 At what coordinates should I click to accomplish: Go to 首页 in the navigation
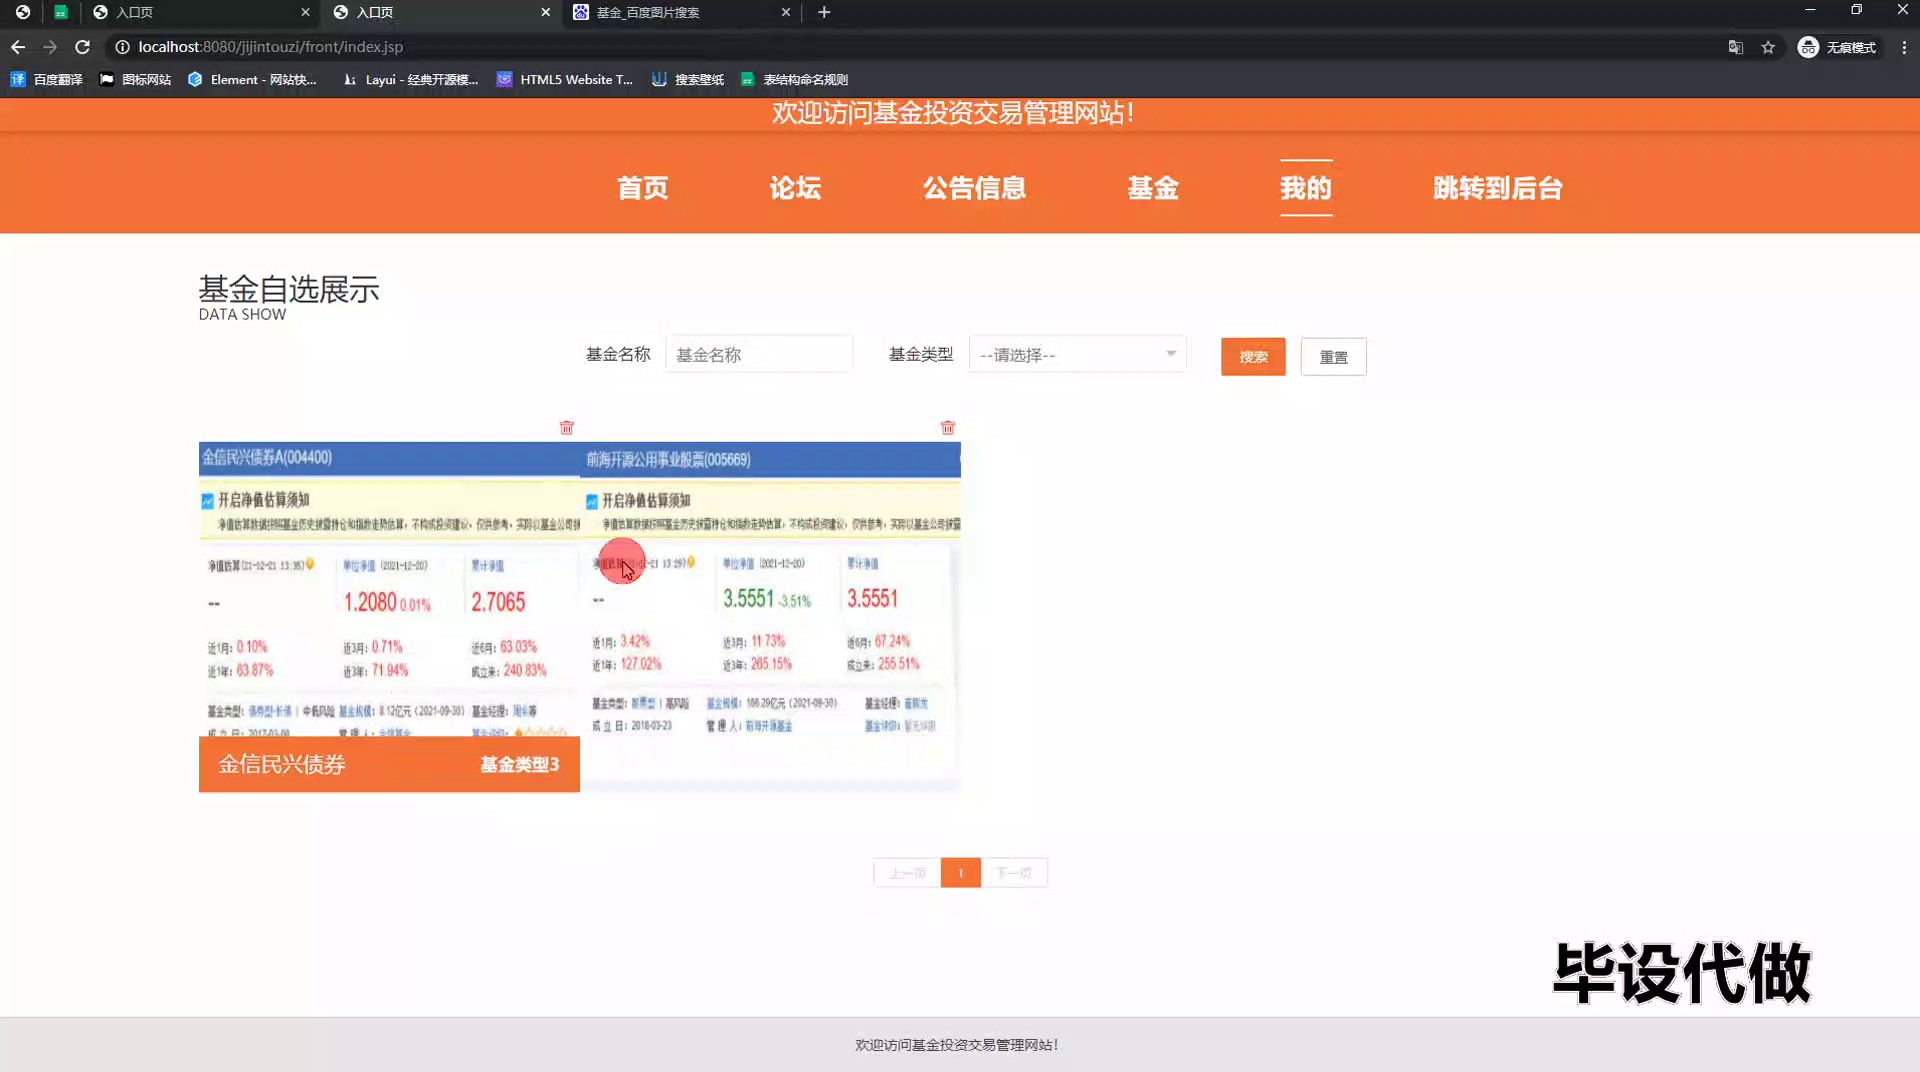pos(642,188)
